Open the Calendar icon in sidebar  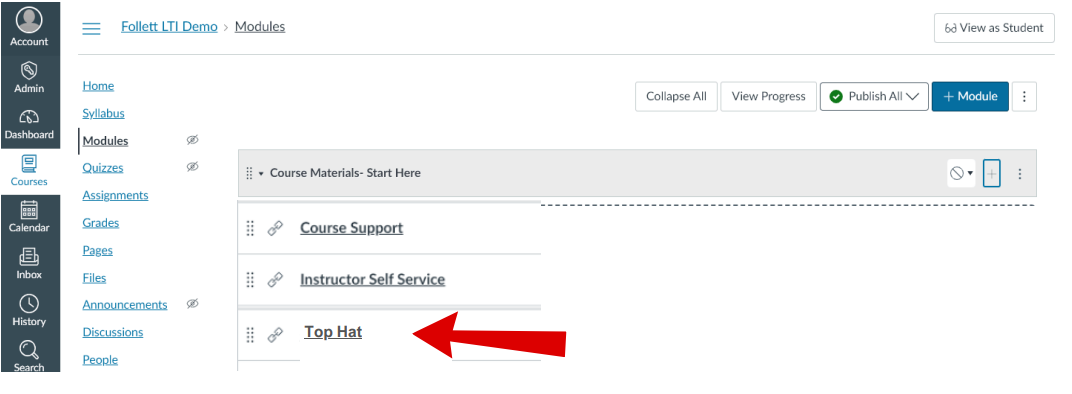click(29, 210)
